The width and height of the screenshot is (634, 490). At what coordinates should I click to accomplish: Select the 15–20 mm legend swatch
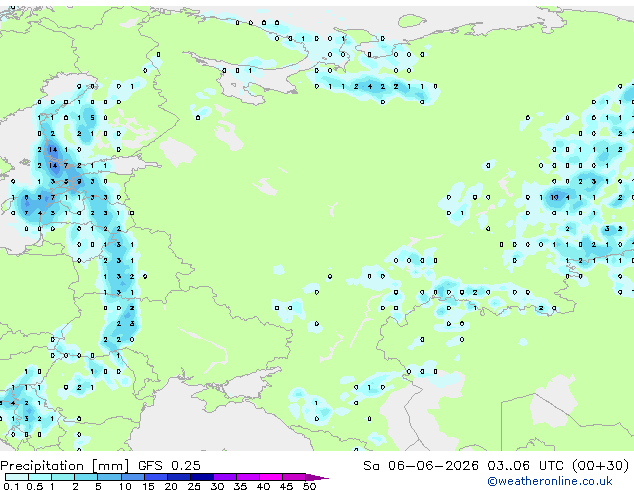tap(156, 477)
